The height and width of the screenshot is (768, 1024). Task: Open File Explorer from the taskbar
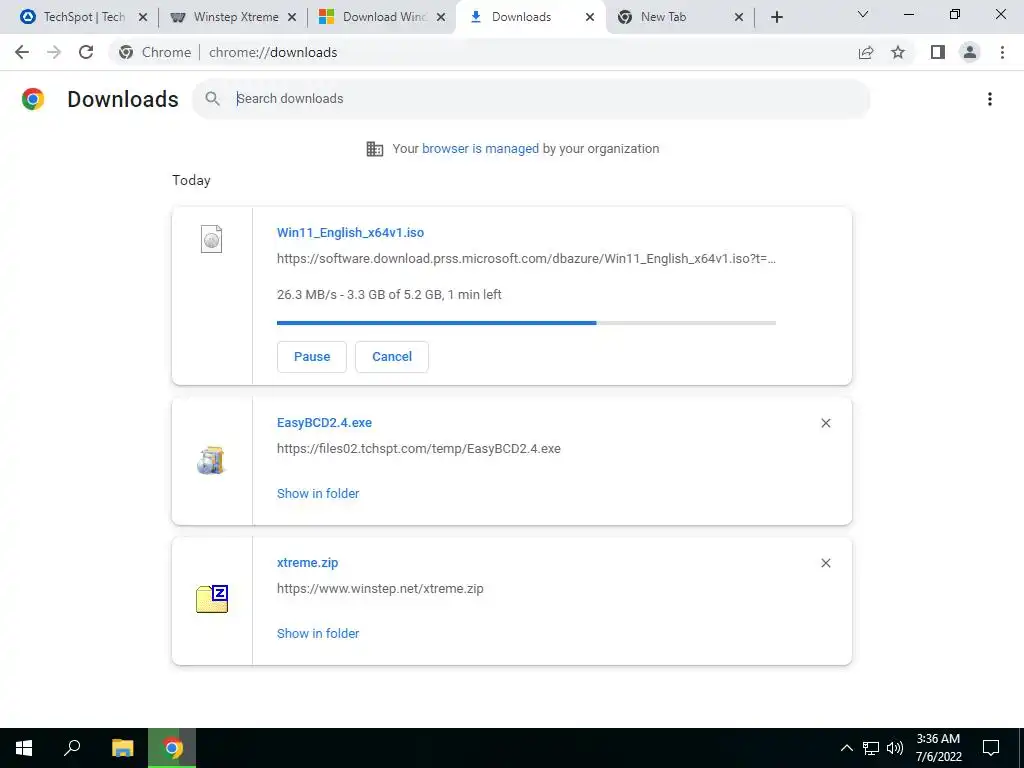coord(122,748)
